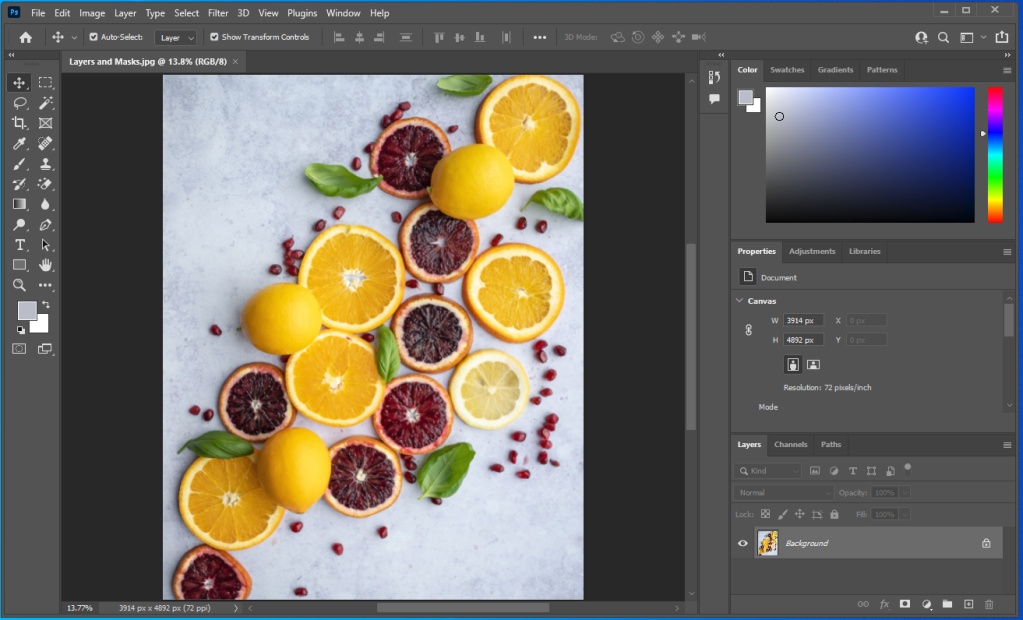Collapse the Canvas section in Properties
This screenshot has width=1023, height=620.
[740, 300]
